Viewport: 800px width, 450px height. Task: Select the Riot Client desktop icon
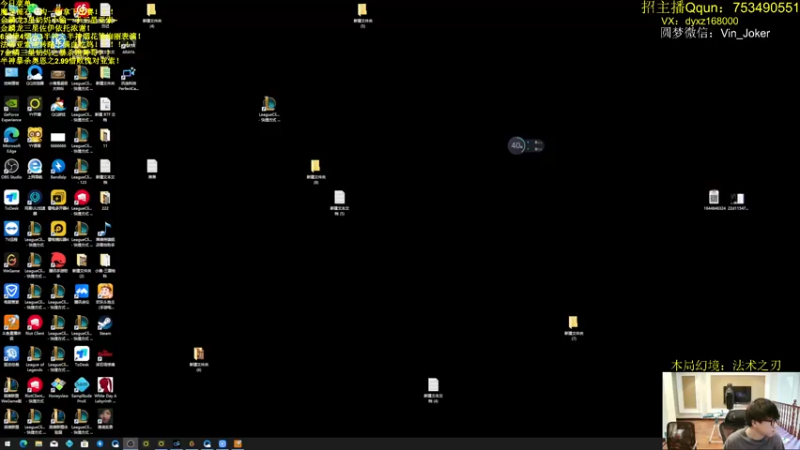click(35, 323)
